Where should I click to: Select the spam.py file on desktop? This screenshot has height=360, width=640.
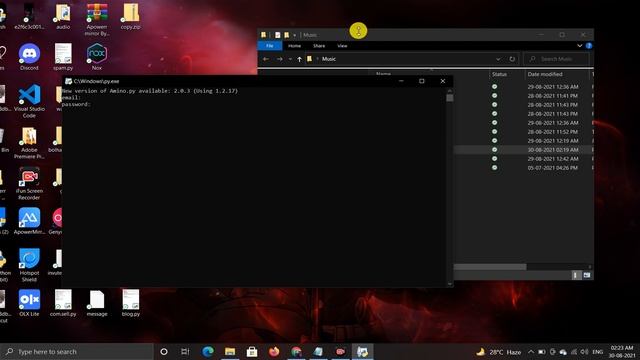tap(63, 57)
